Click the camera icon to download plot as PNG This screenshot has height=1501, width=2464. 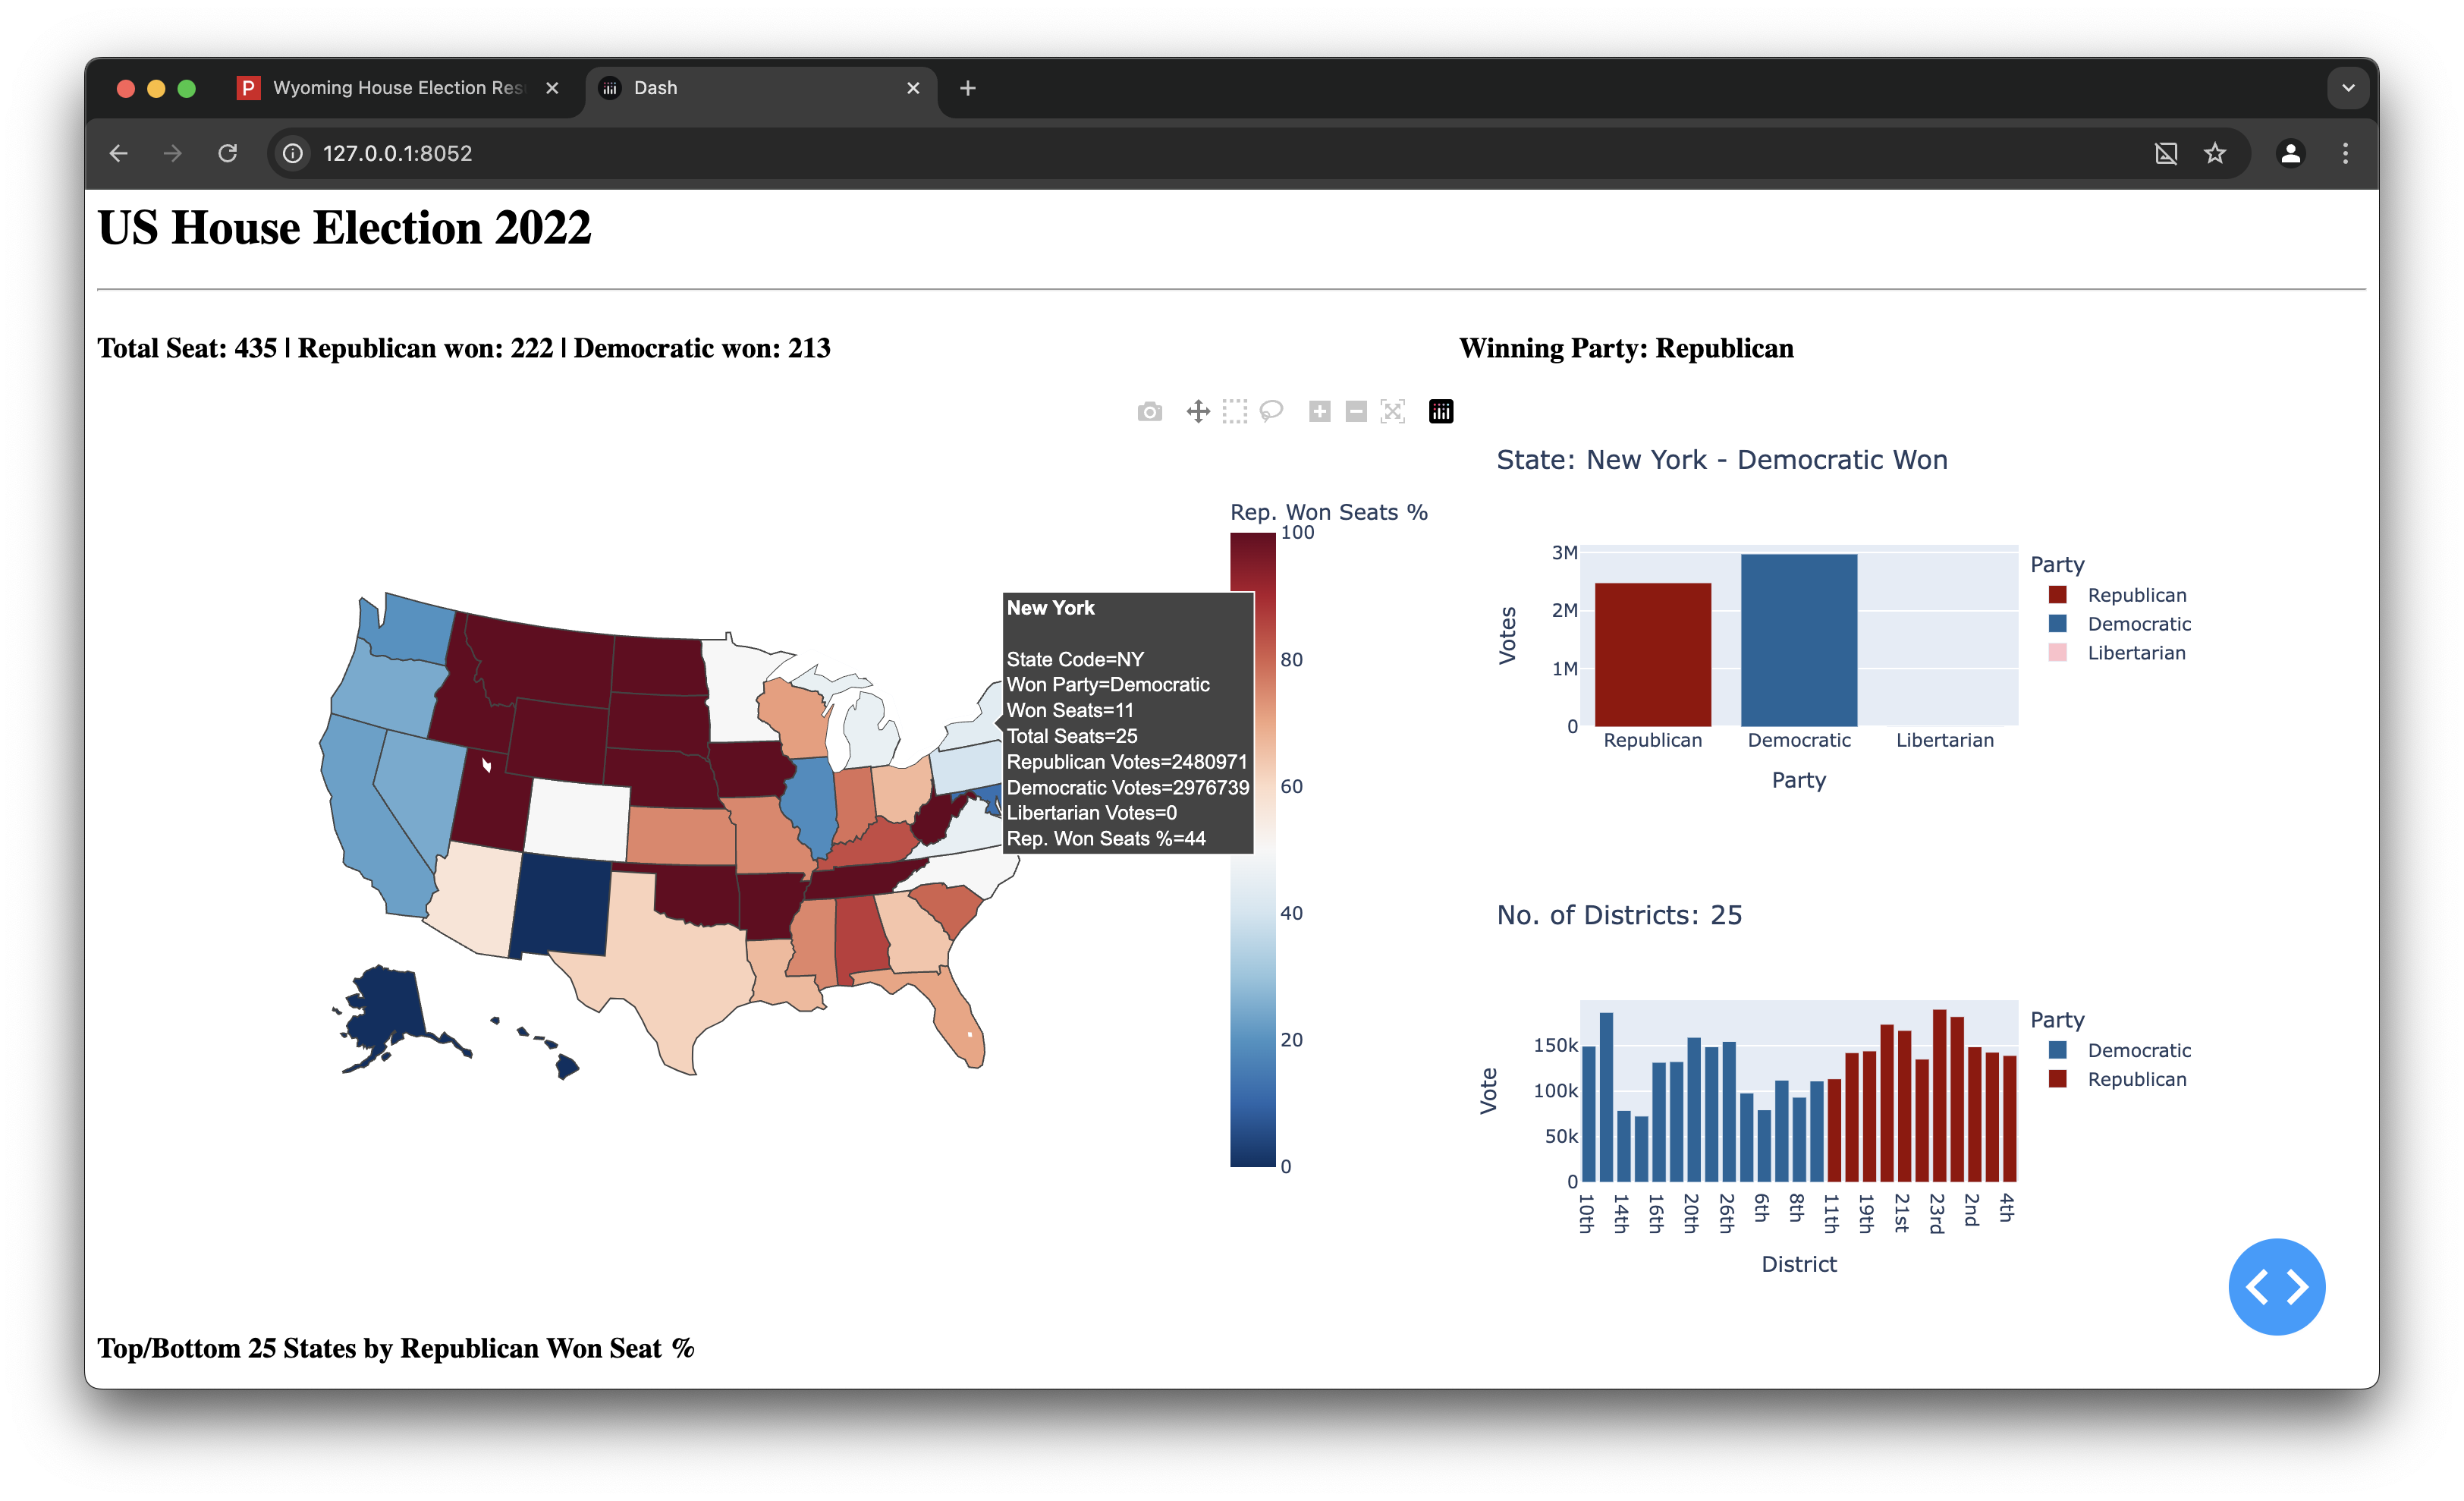tap(1149, 411)
